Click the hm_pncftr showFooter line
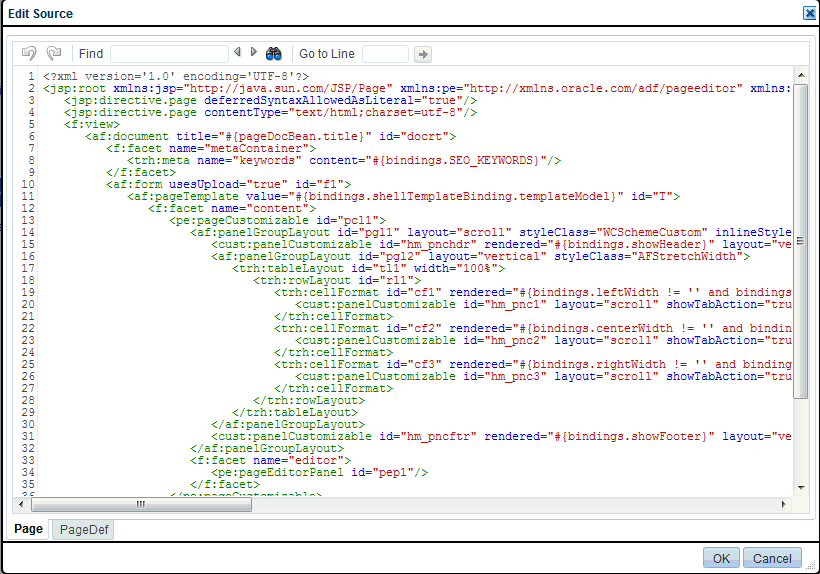The height and width of the screenshot is (574, 820). click(500, 437)
